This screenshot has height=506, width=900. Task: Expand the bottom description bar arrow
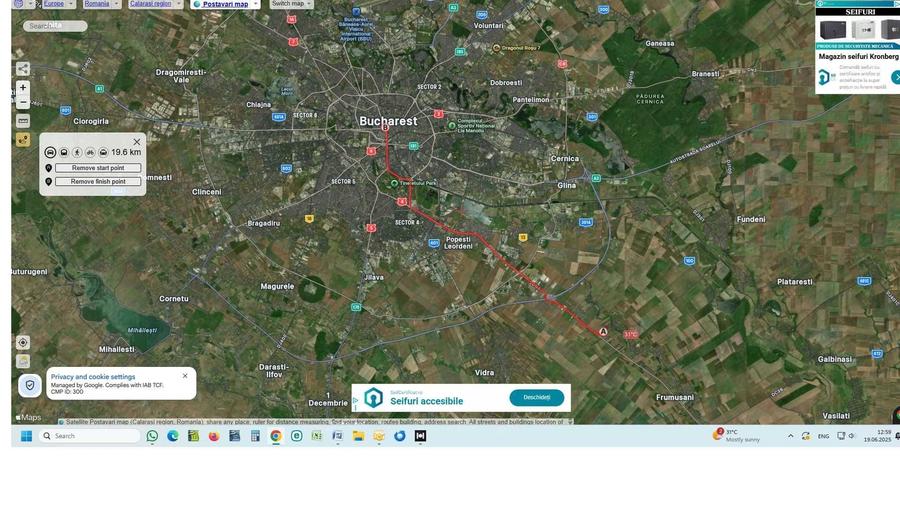pos(570,422)
